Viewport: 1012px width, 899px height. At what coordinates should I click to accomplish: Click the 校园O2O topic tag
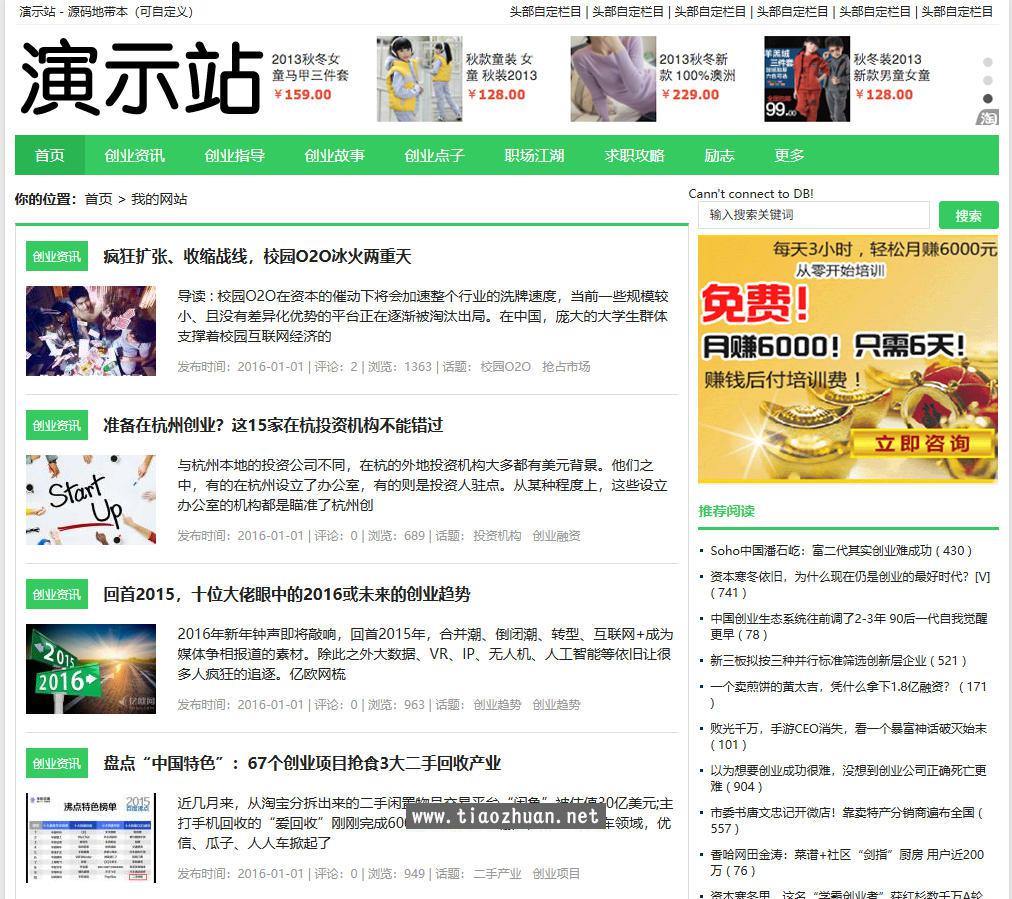tap(505, 367)
